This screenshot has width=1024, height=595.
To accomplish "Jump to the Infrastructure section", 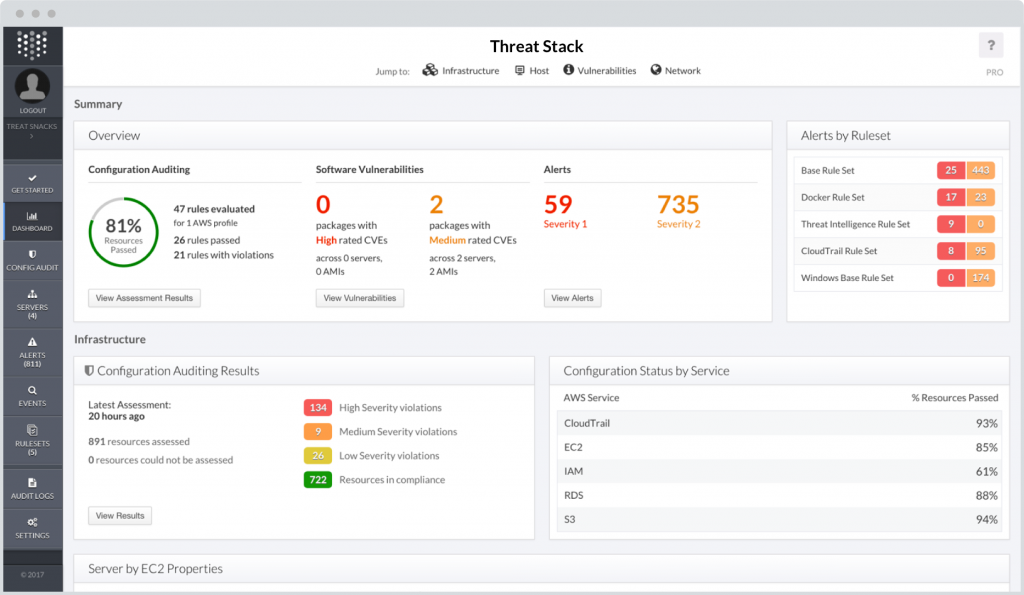I will click(x=461, y=71).
